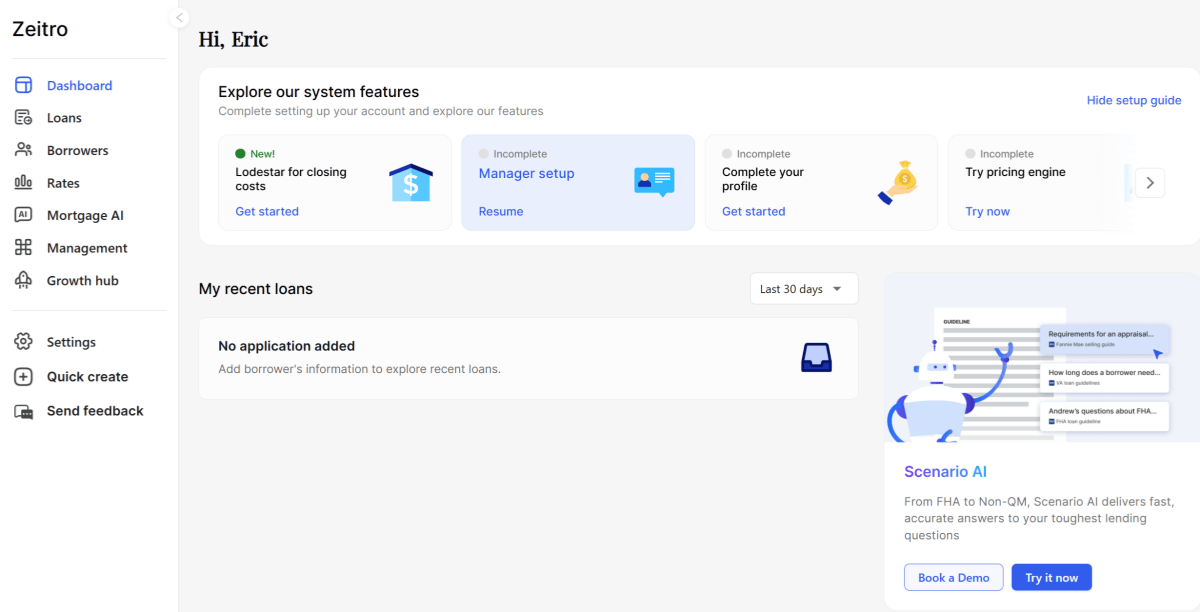Open Growth hub label
This screenshot has height=612, width=1200.
coord(82,281)
